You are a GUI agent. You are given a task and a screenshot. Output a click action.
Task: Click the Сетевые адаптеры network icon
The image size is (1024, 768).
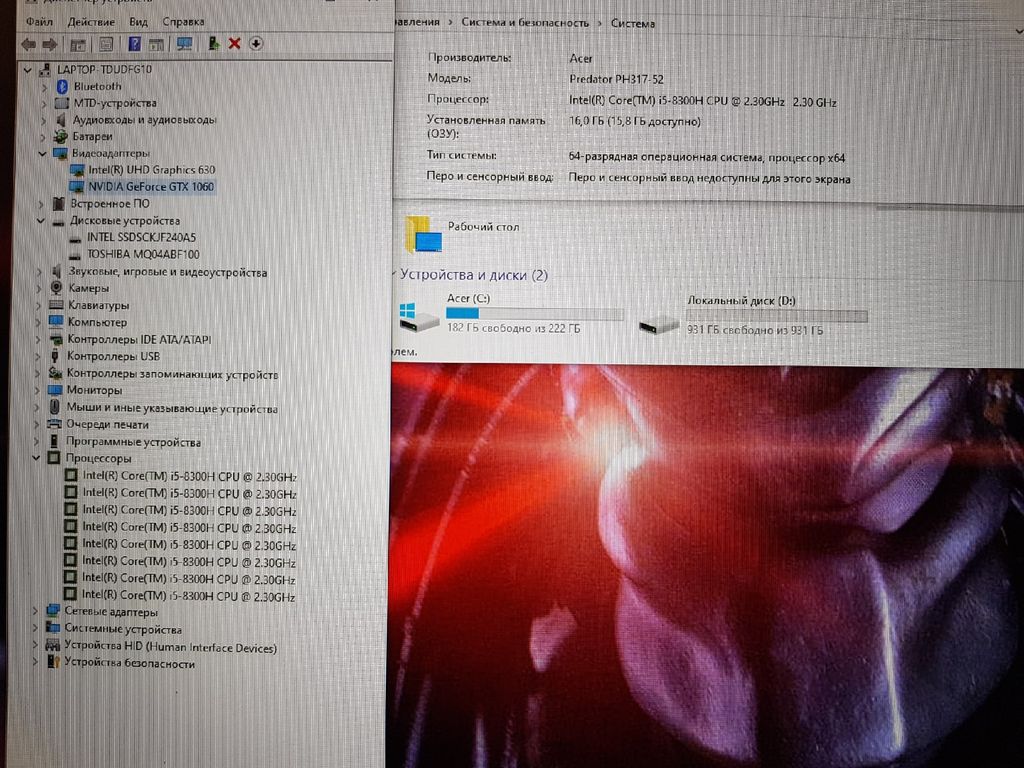point(53,612)
